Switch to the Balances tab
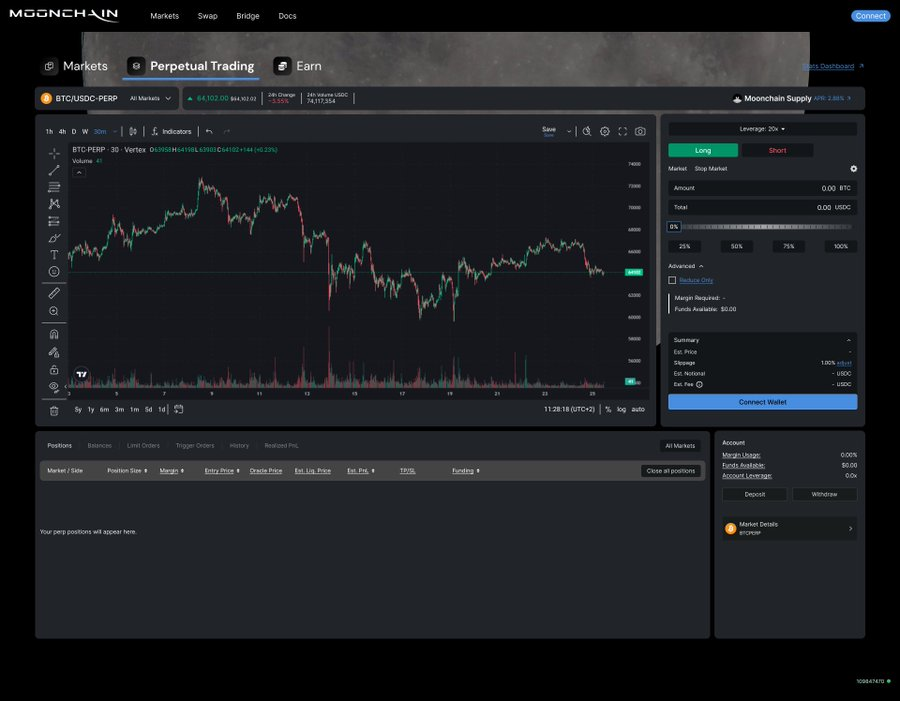Viewport: 900px width, 701px height. pyautogui.click(x=99, y=446)
